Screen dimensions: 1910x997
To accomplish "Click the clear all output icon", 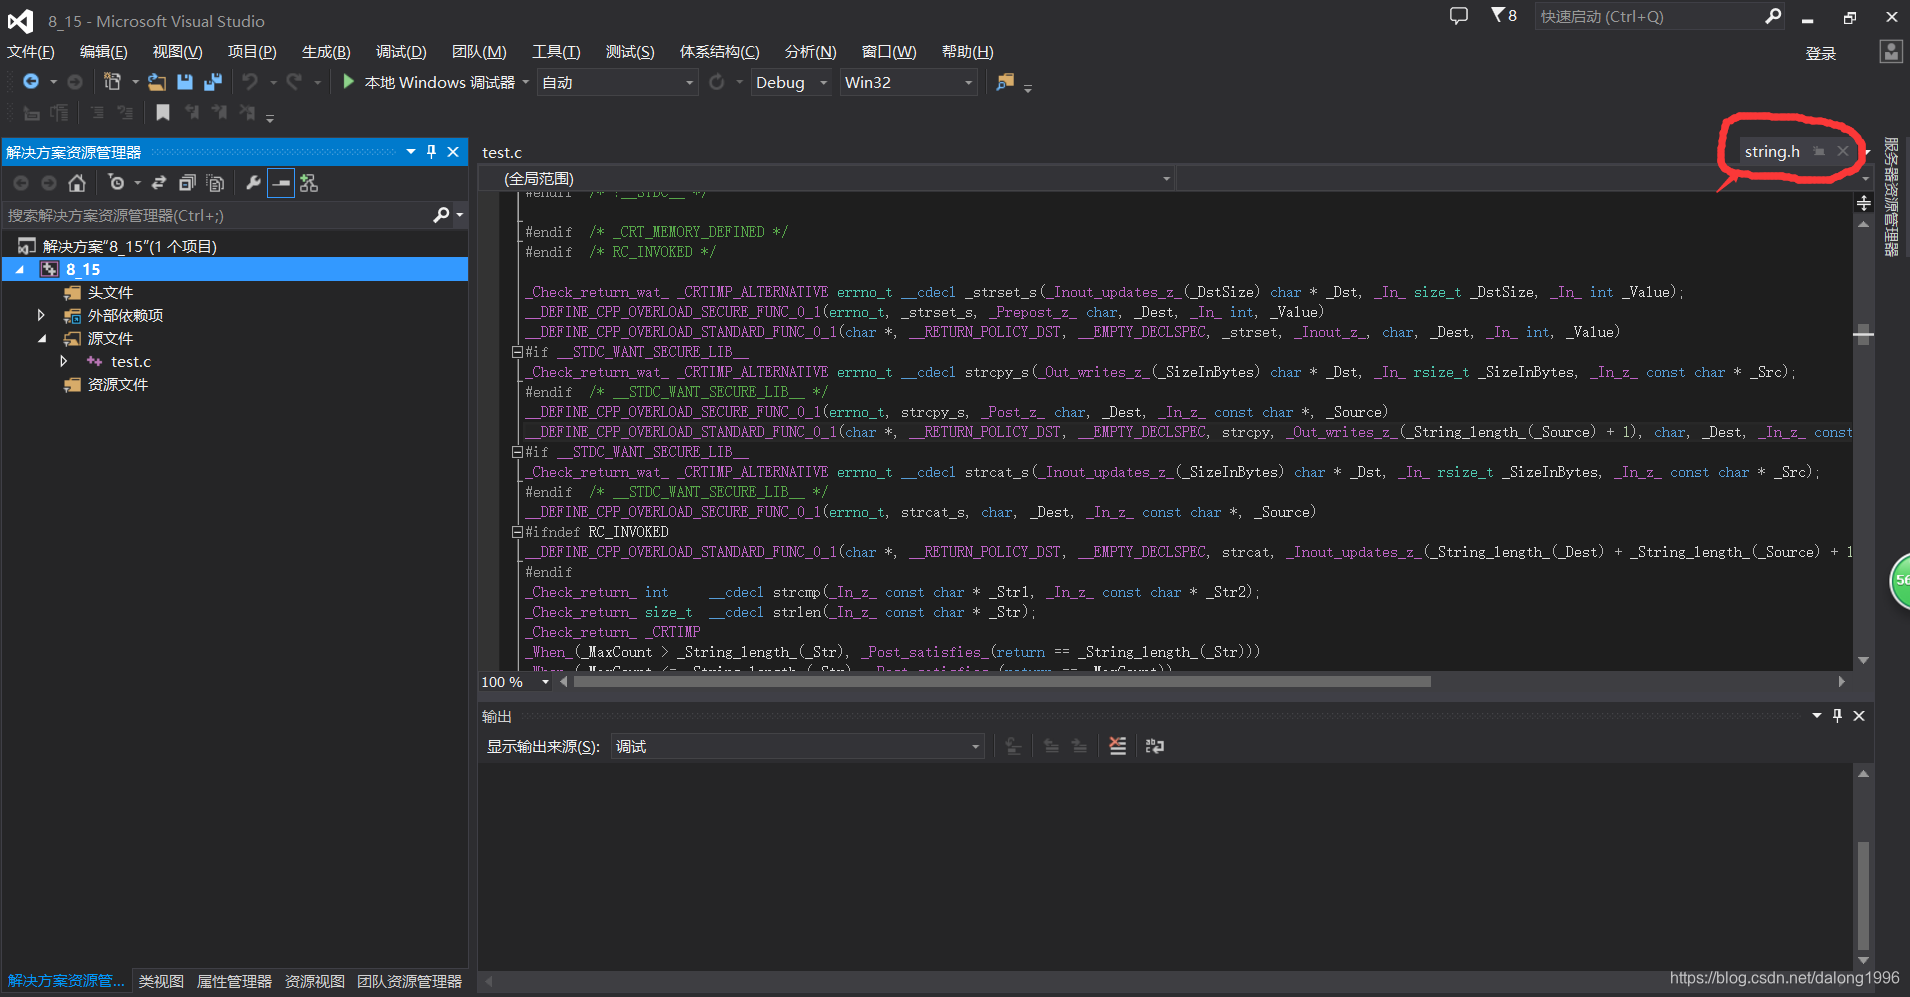I will 1117,746.
